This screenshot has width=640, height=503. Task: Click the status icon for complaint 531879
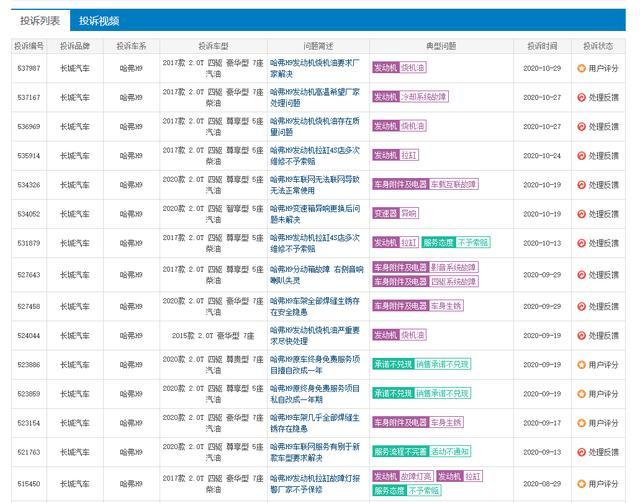[x=581, y=243]
